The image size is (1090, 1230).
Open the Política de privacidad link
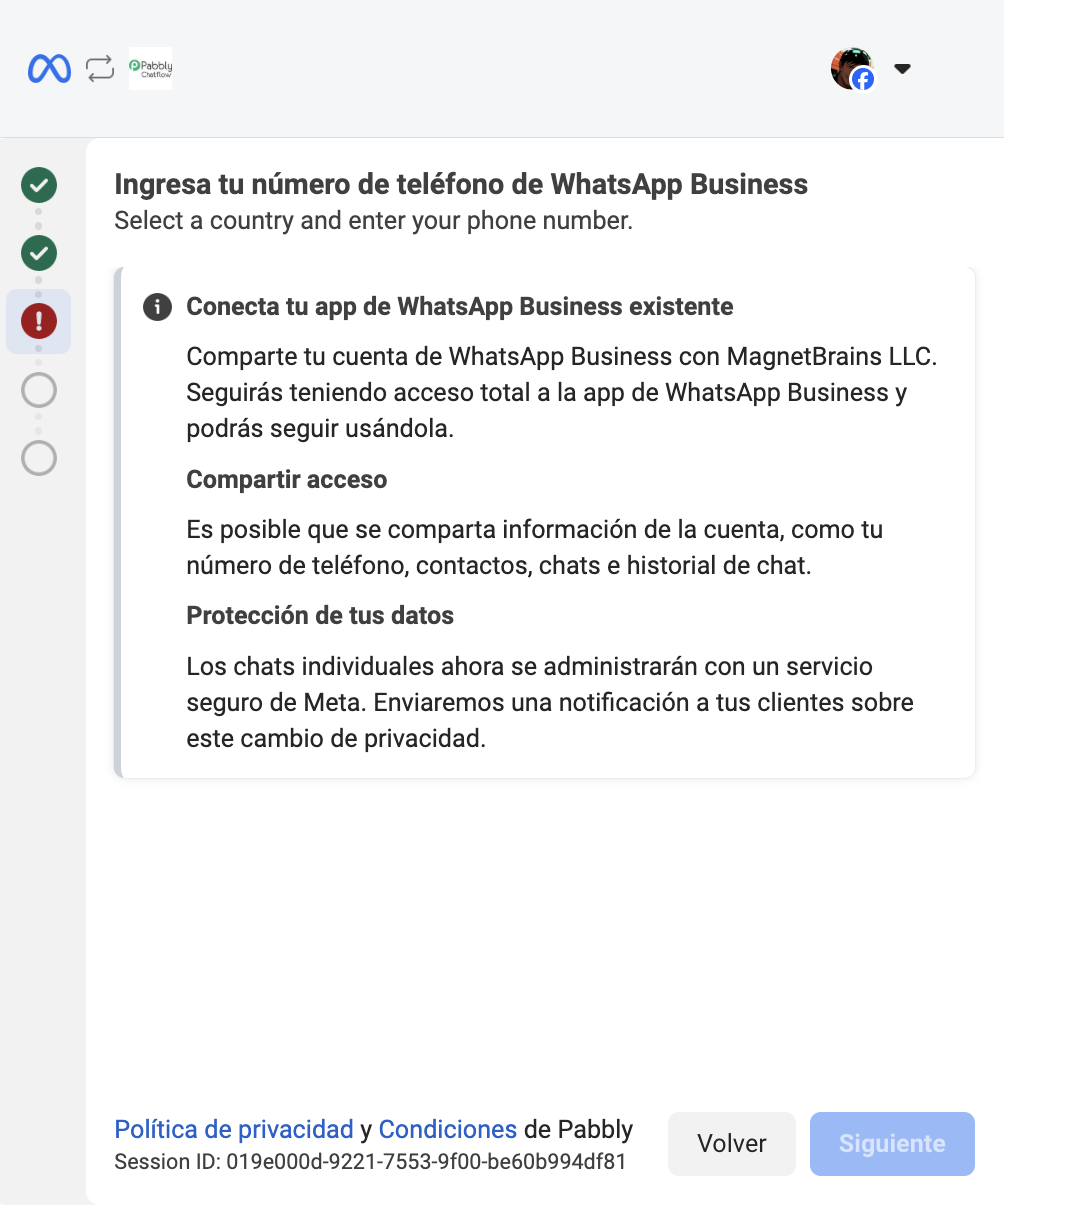[x=234, y=1129]
